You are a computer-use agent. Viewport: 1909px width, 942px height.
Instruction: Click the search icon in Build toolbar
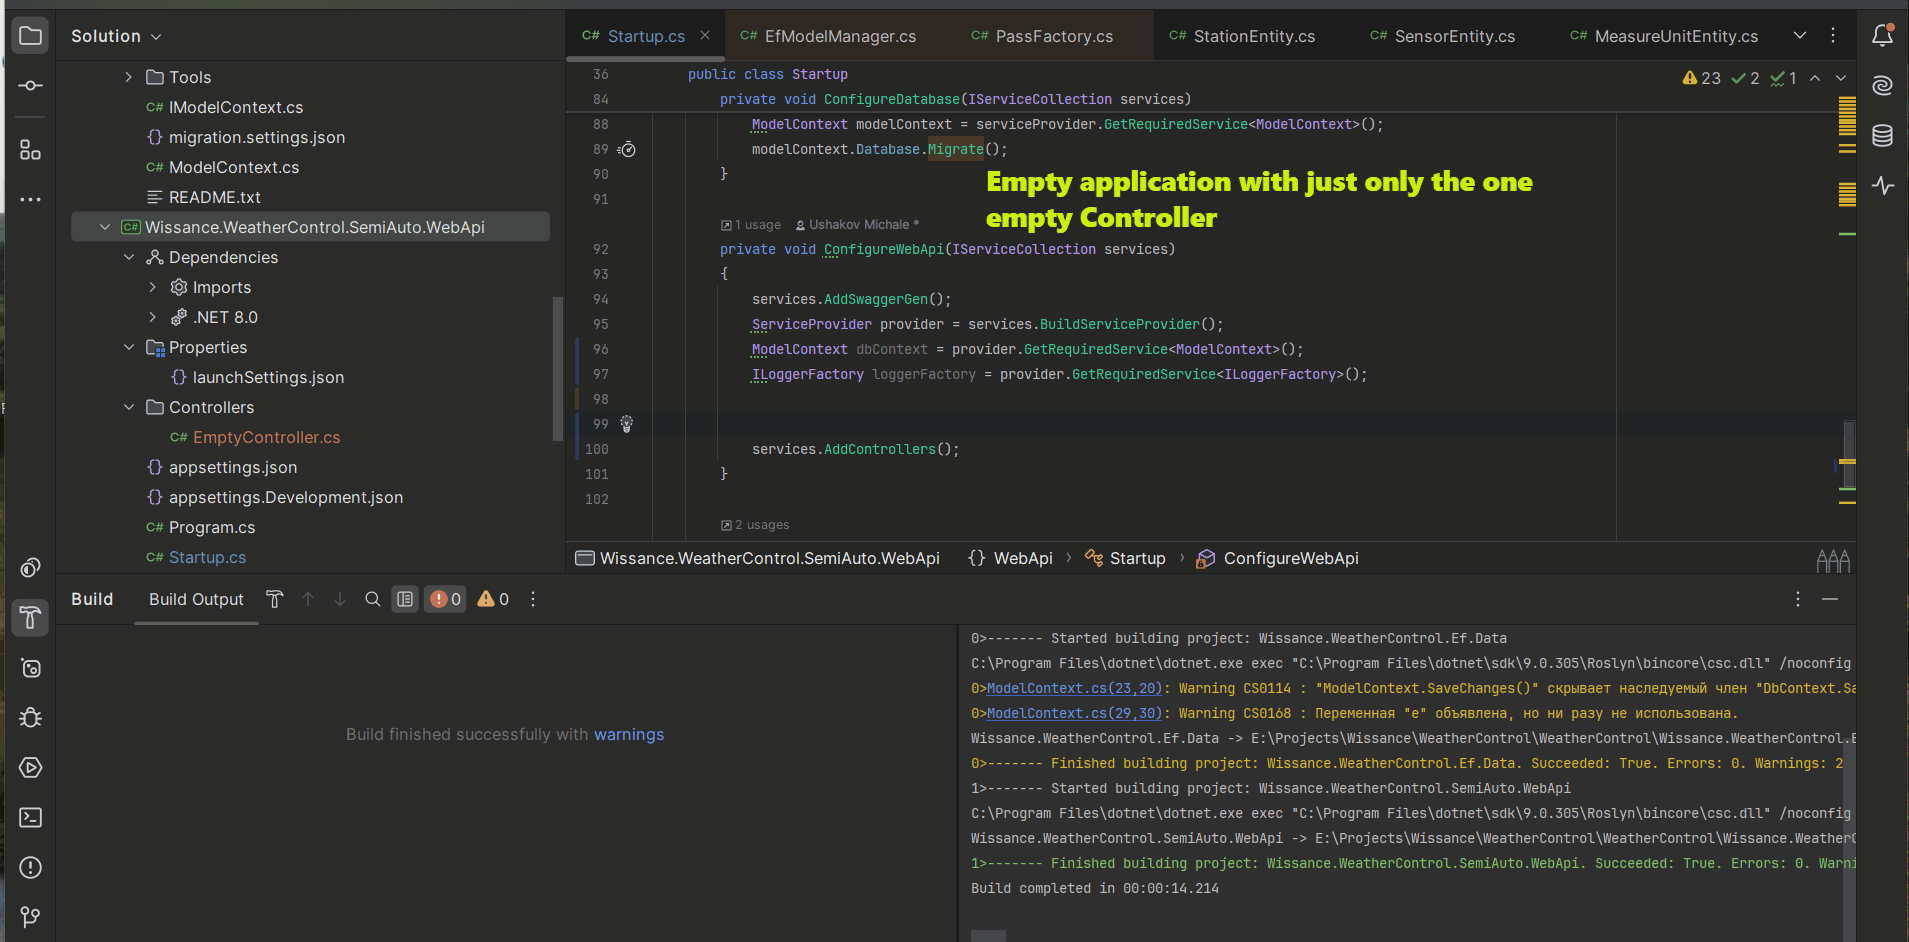[372, 599]
